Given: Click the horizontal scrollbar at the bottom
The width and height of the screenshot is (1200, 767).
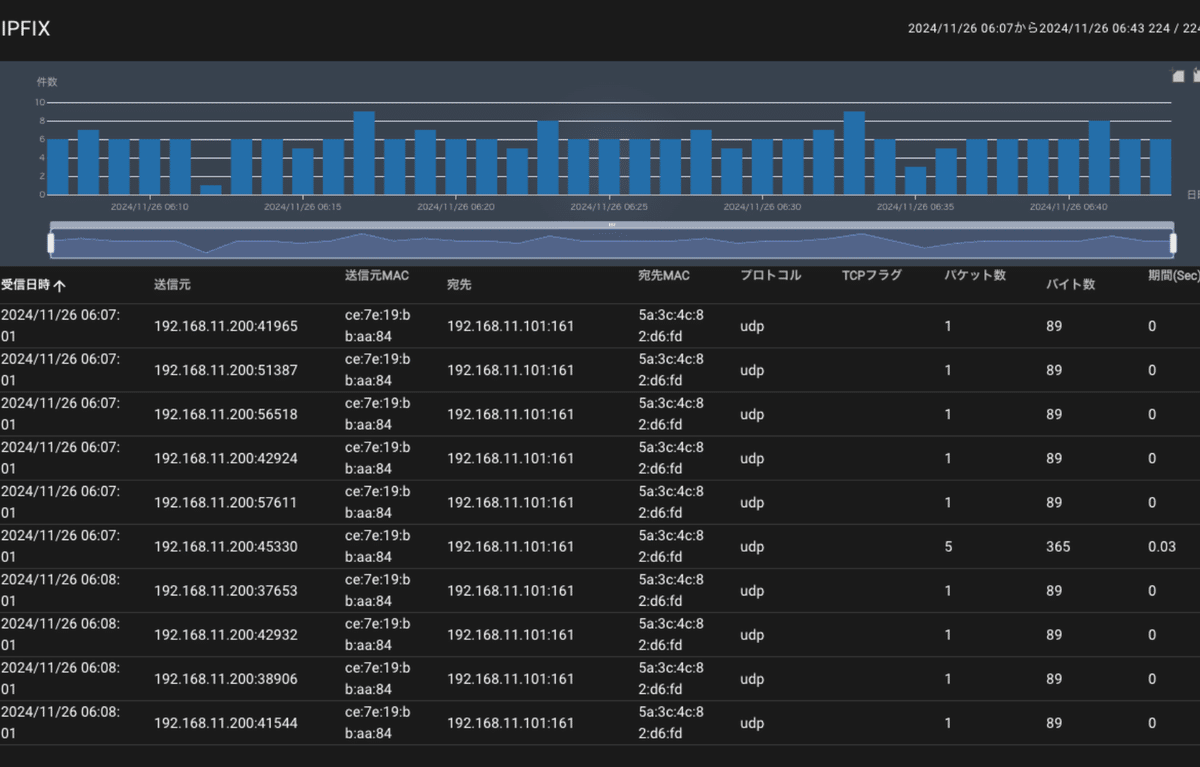Looking at the screenshot, I should [600, 760].
